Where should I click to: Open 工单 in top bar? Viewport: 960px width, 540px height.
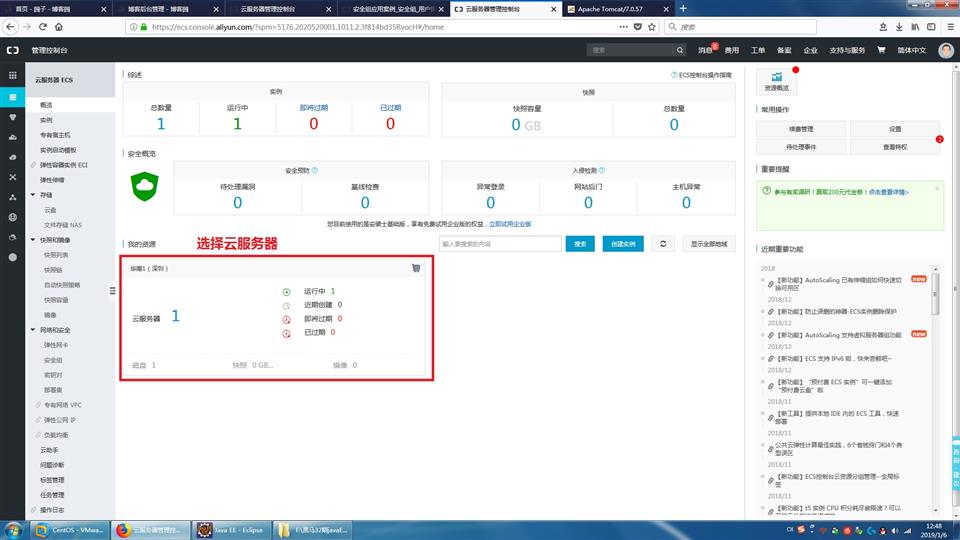[x=758, y=50]
